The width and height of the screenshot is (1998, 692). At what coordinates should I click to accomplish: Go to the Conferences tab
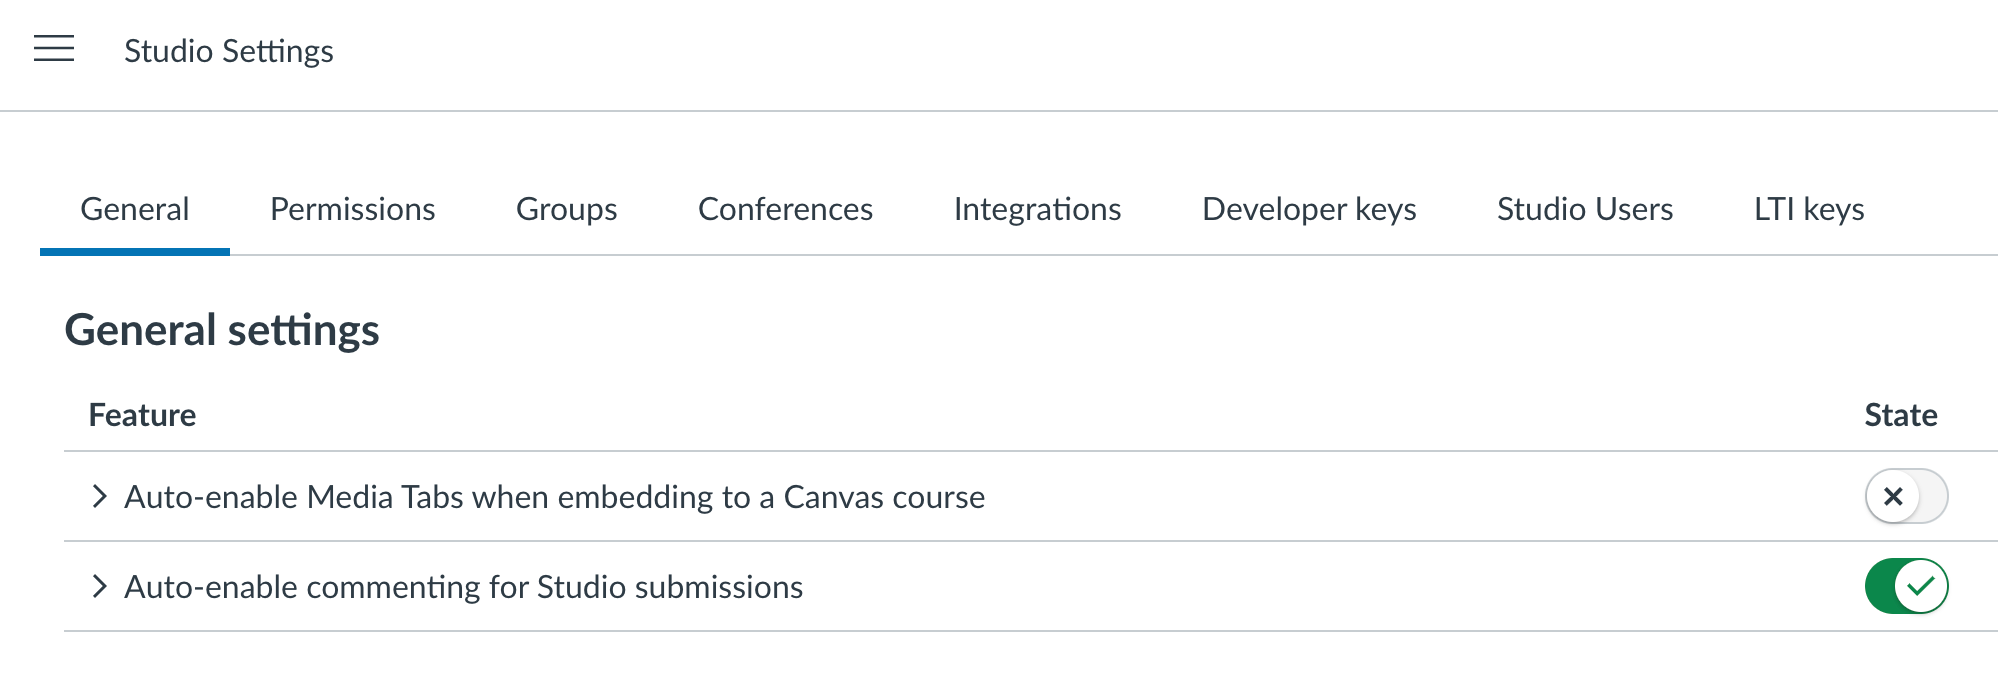785,209
